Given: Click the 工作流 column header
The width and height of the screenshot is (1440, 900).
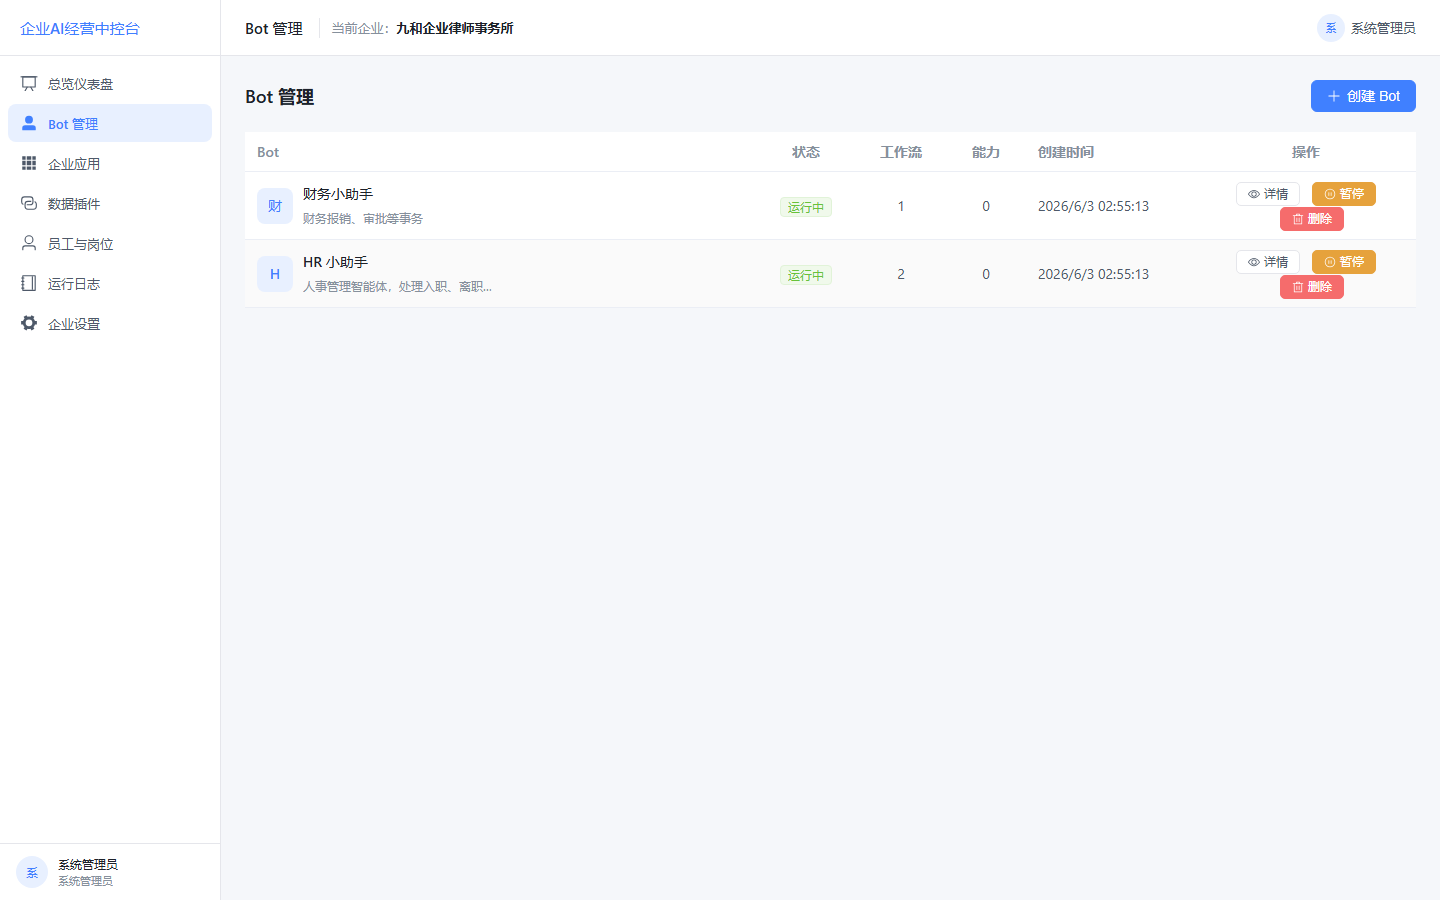Looking at the screenshot, I should [901, 152].
